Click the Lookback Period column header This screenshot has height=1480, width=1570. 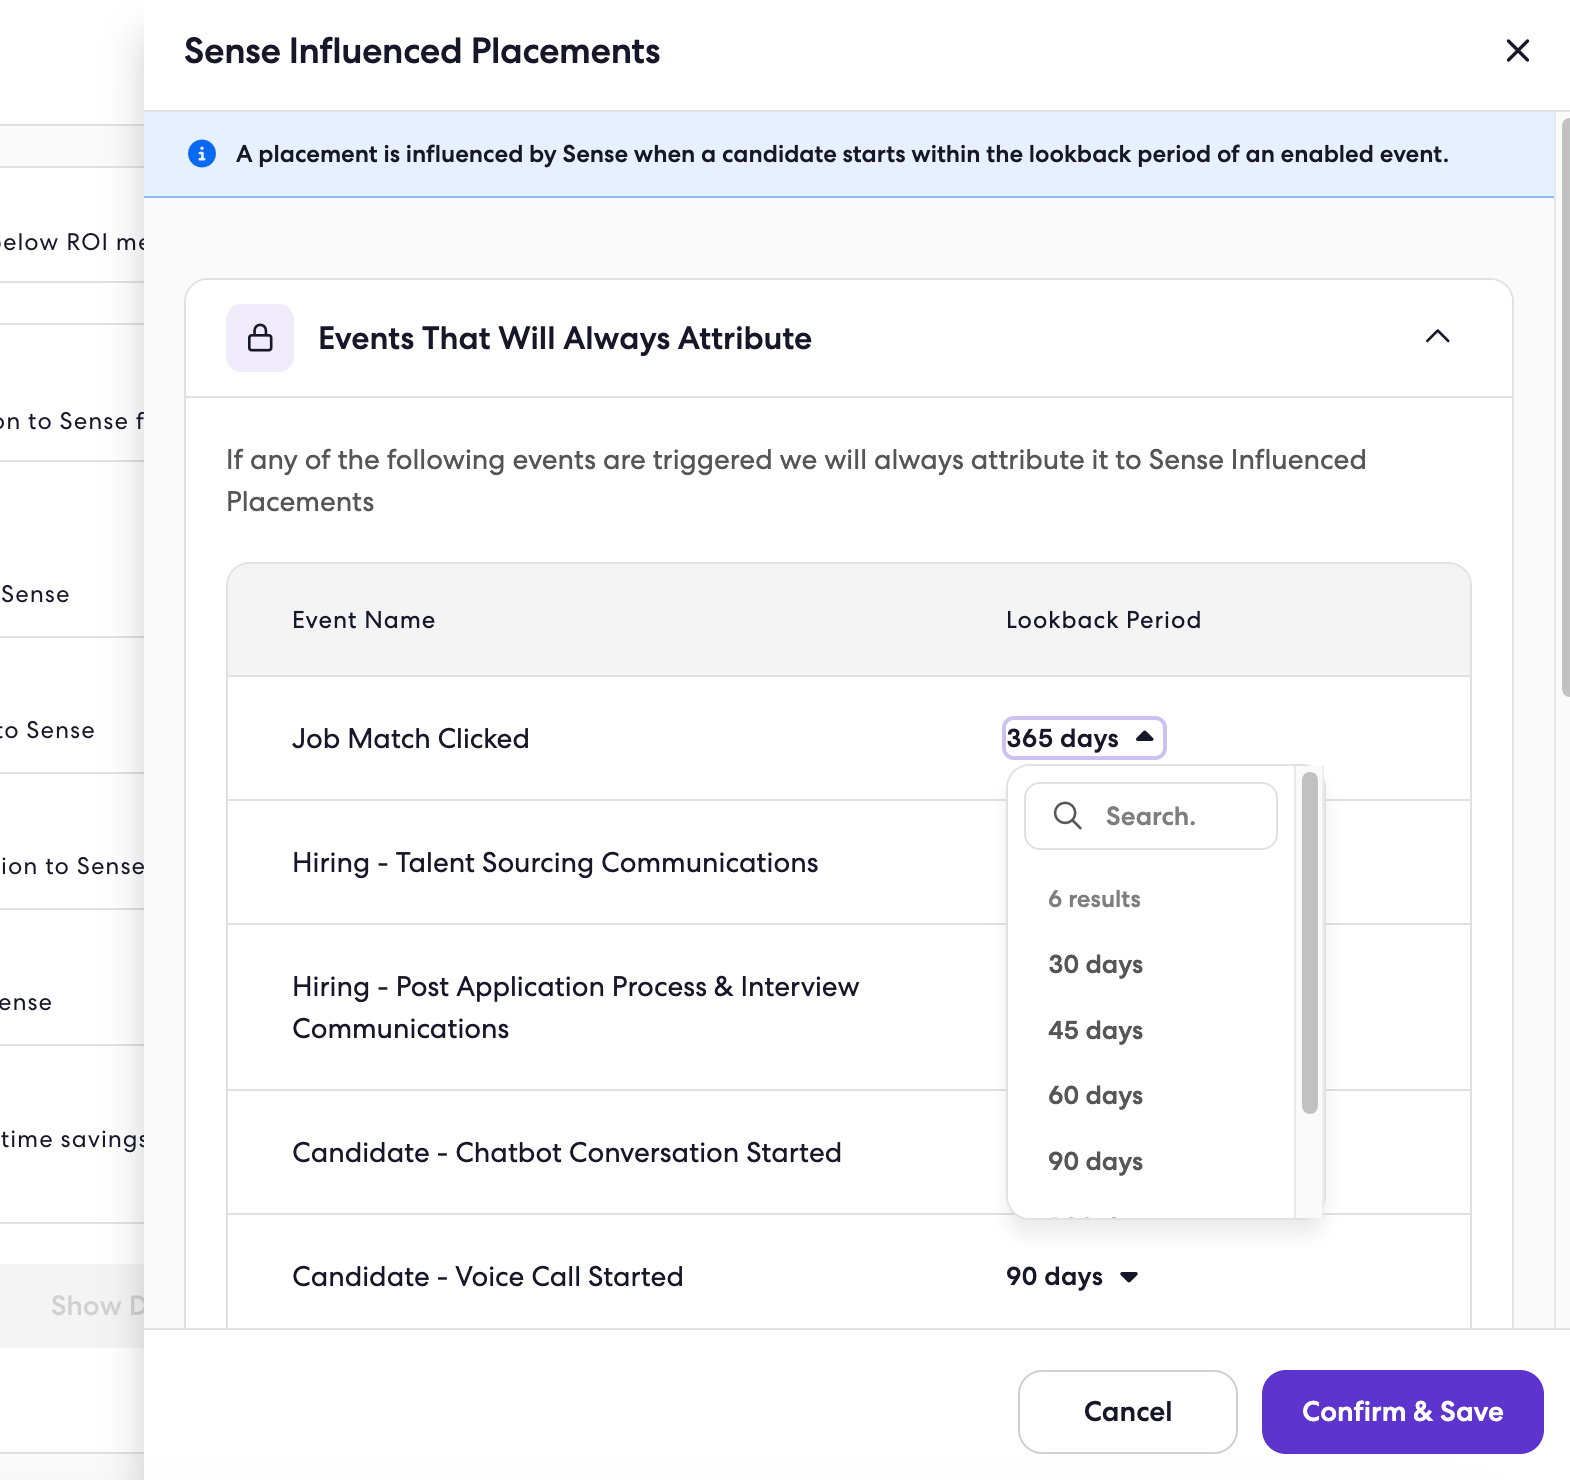(1103, 620)
